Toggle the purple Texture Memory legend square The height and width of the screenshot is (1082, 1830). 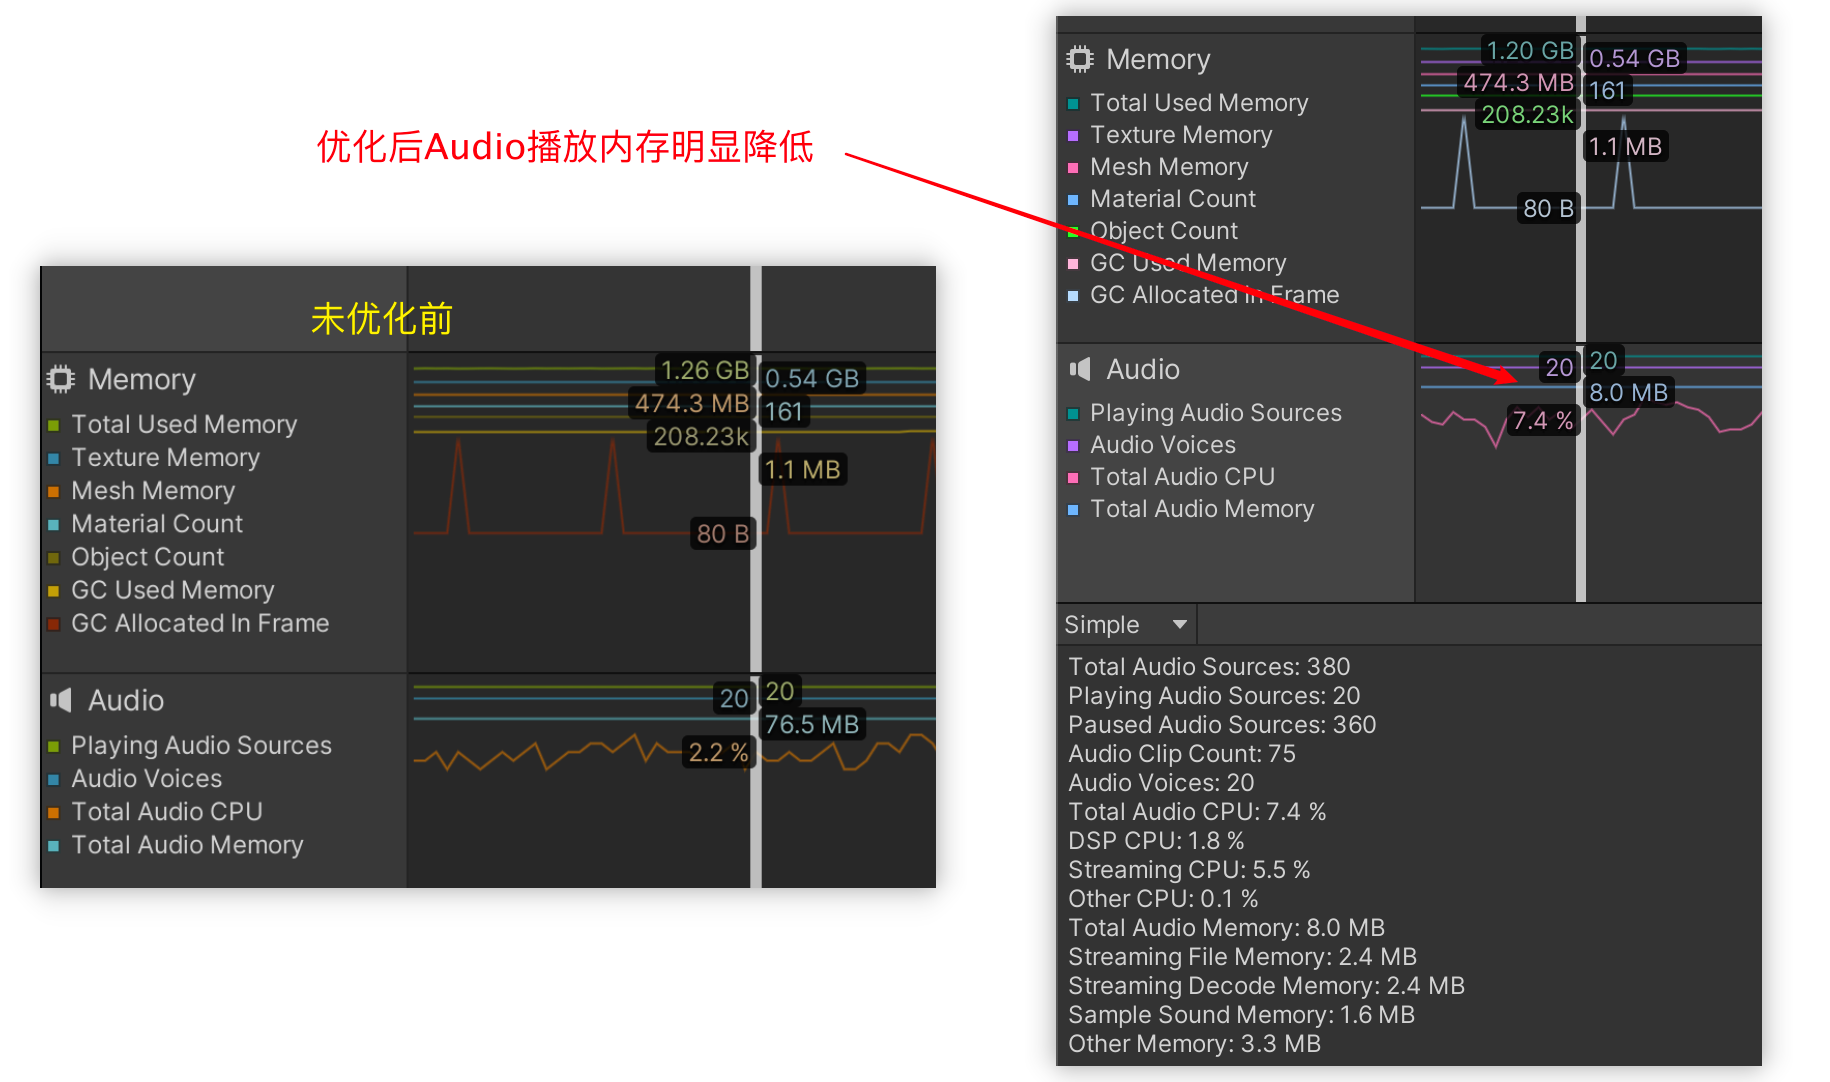[x=1073, y=136]
